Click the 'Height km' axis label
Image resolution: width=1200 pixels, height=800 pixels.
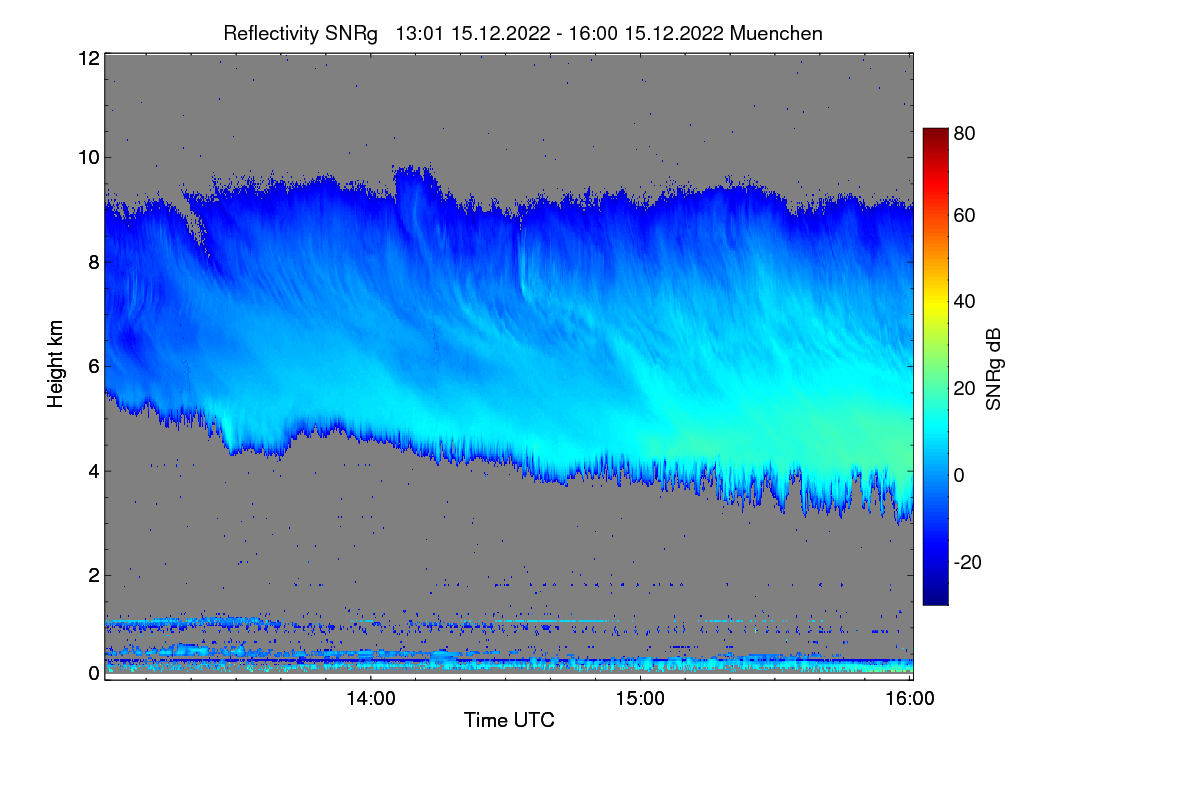coord(56,365)
